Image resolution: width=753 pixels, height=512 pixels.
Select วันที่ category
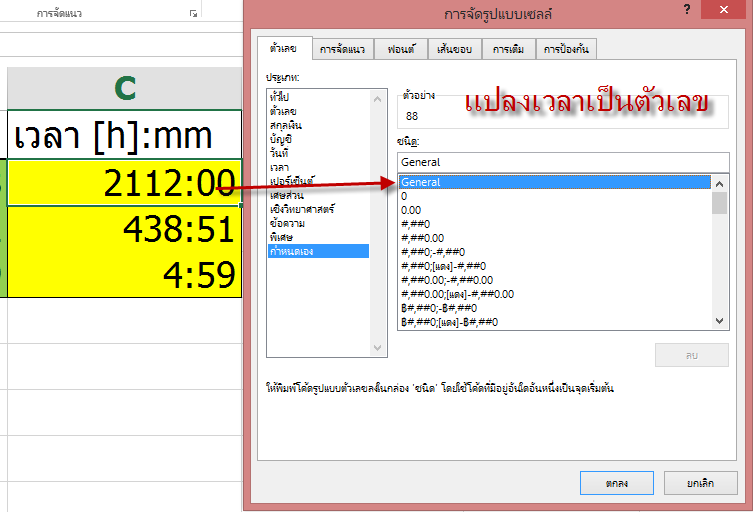coord(318,153)
